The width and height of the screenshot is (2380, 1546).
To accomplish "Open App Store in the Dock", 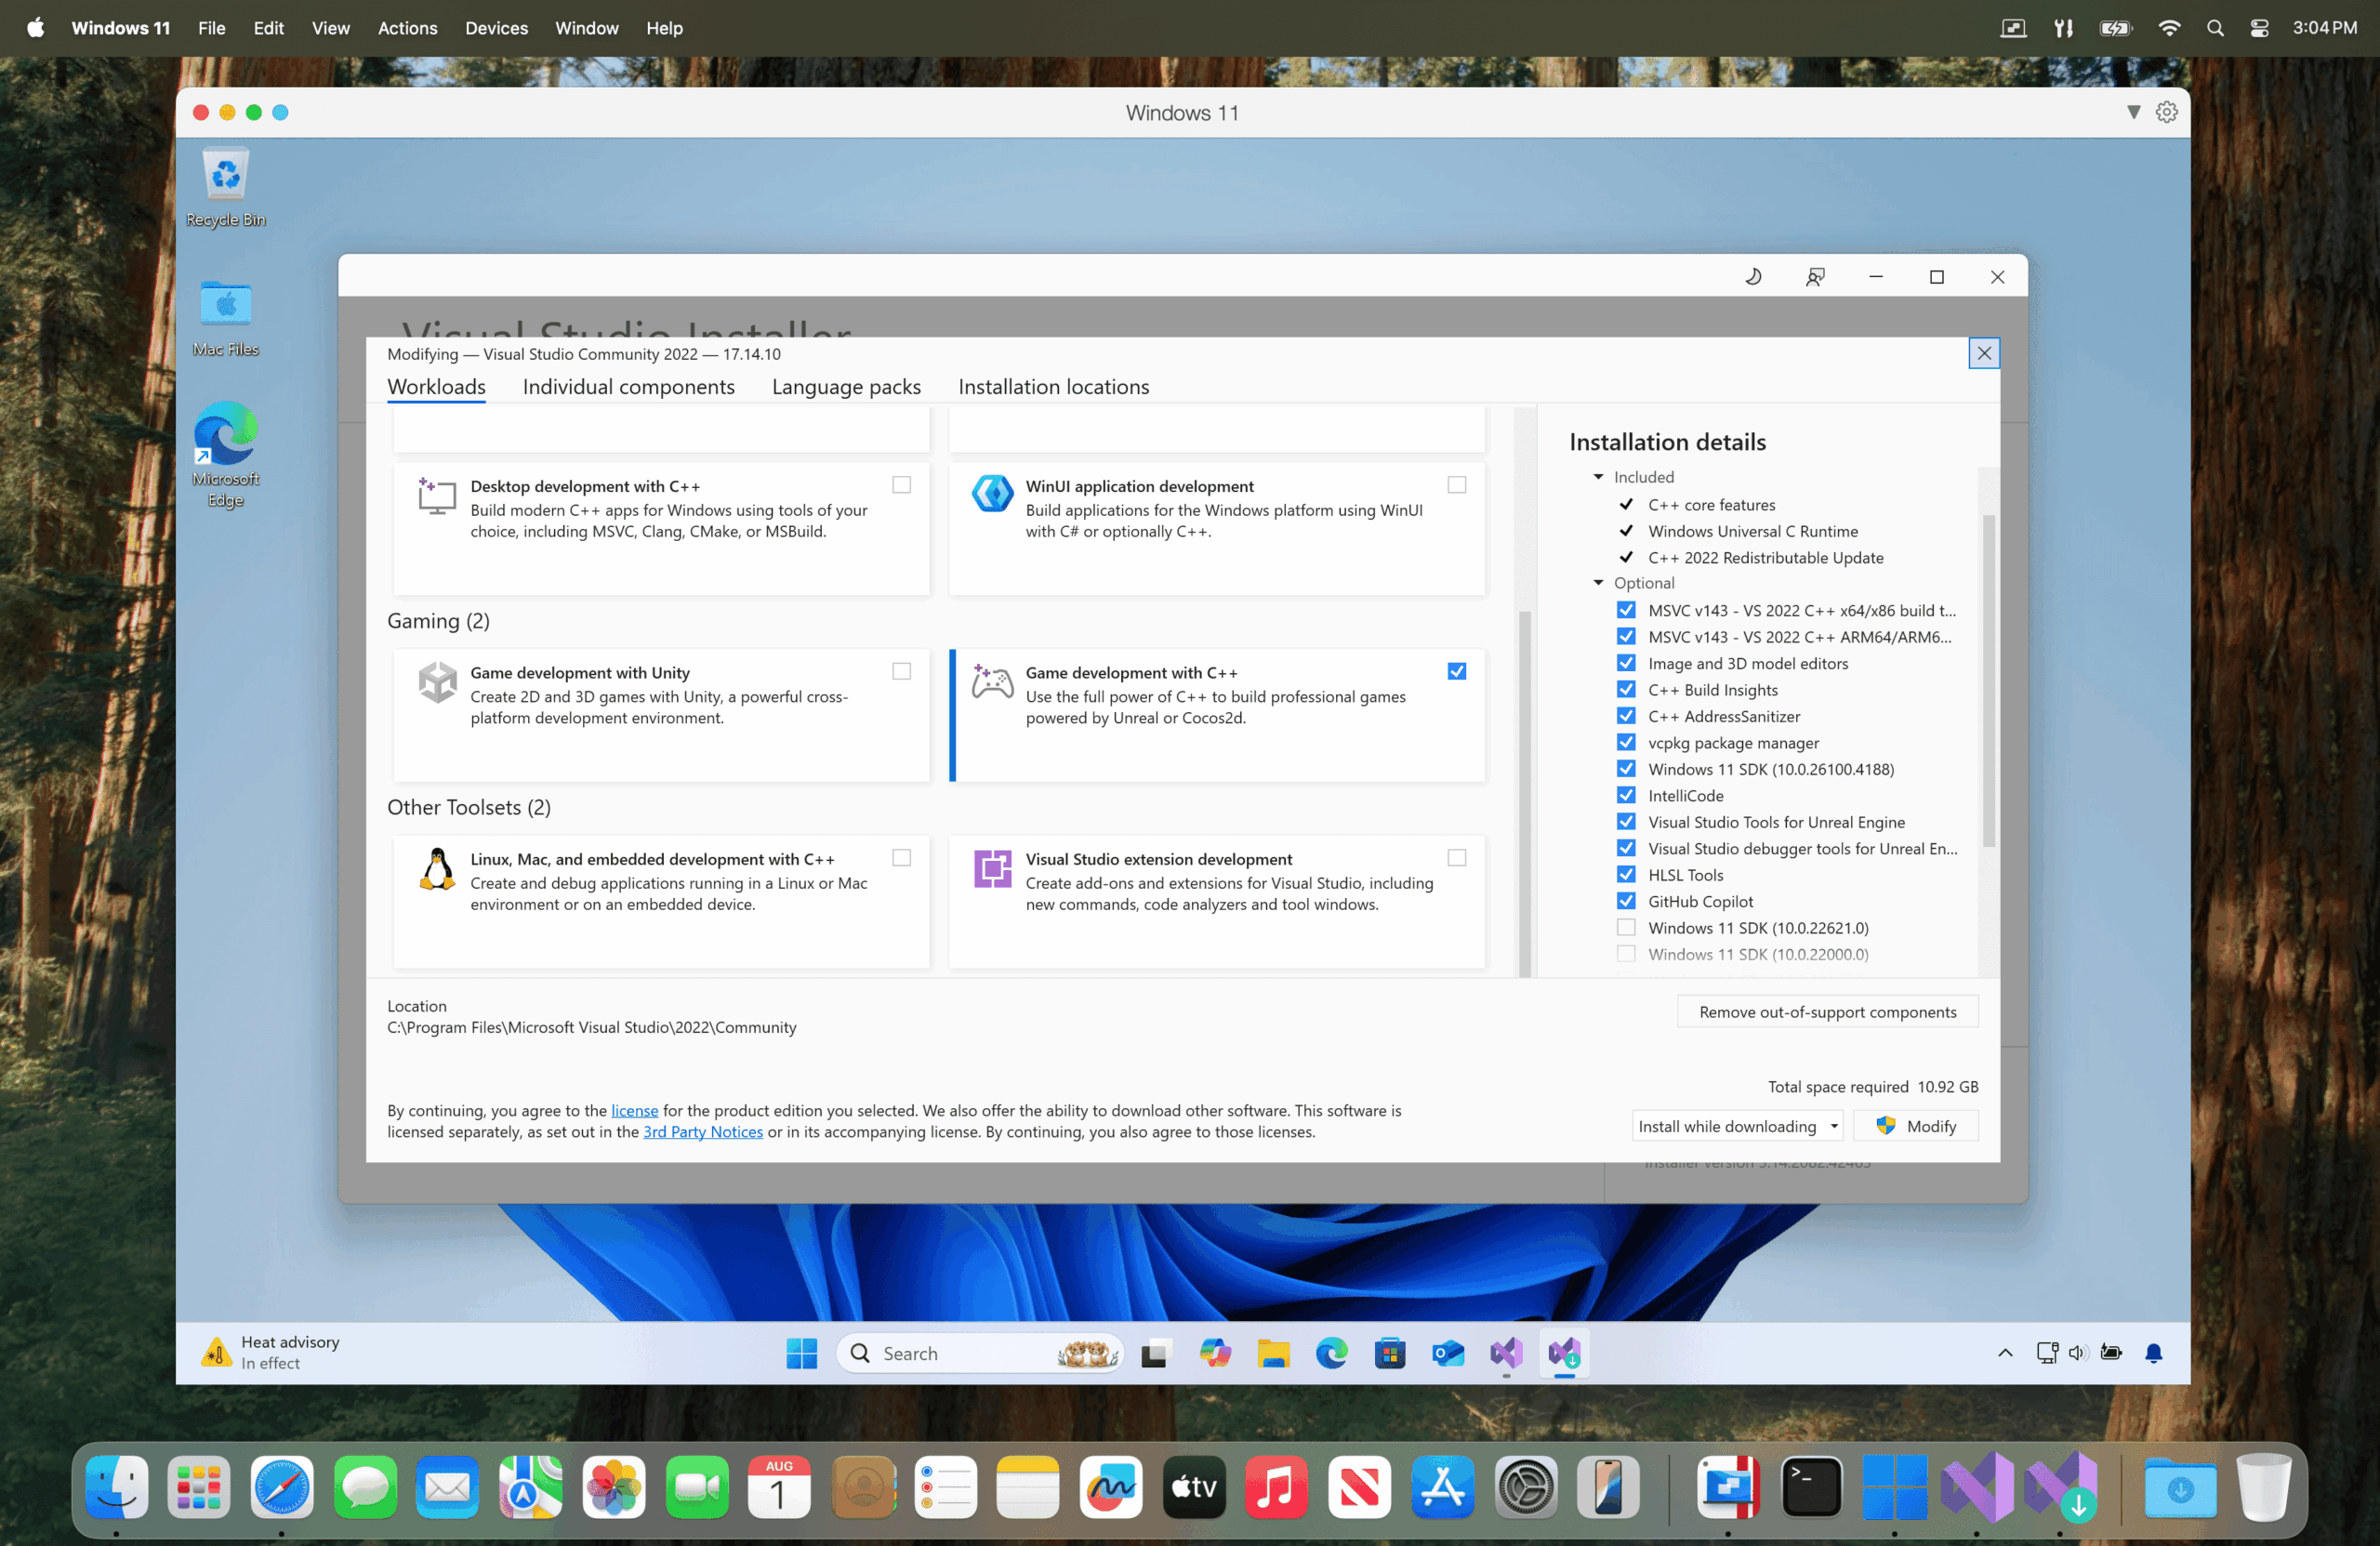I will [x=1442, y=1487].
